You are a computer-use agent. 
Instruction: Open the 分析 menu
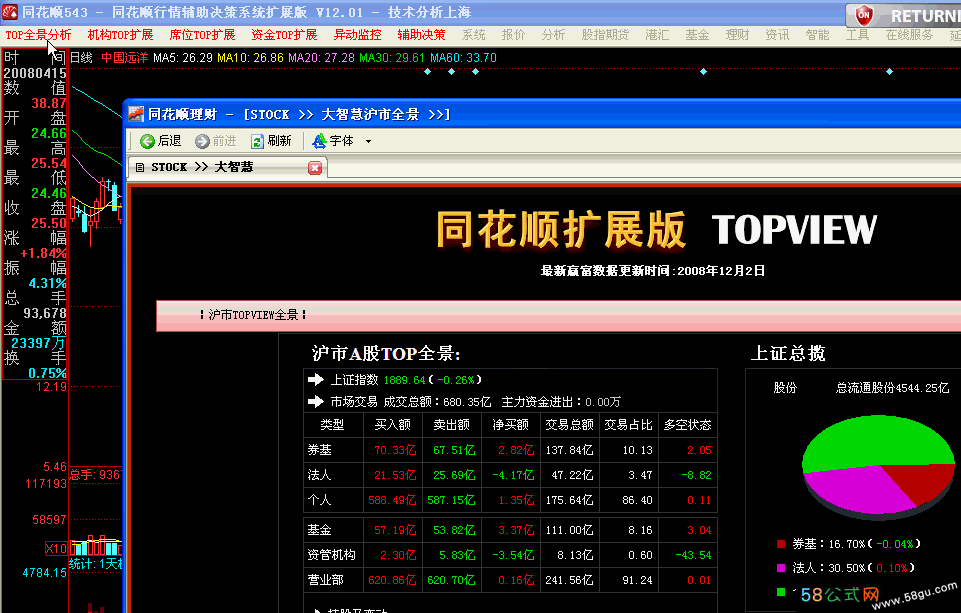(553, 35)
